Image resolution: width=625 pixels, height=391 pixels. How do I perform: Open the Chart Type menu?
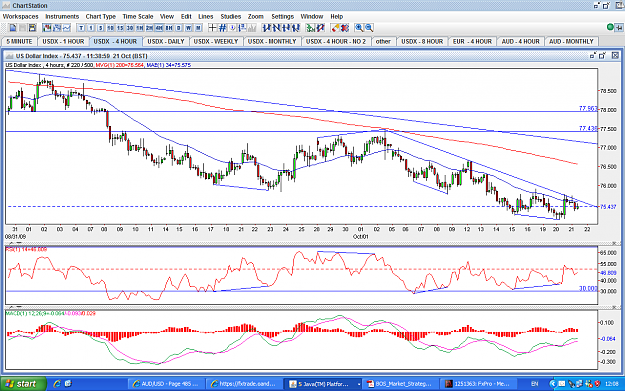(x=100, y=16)
